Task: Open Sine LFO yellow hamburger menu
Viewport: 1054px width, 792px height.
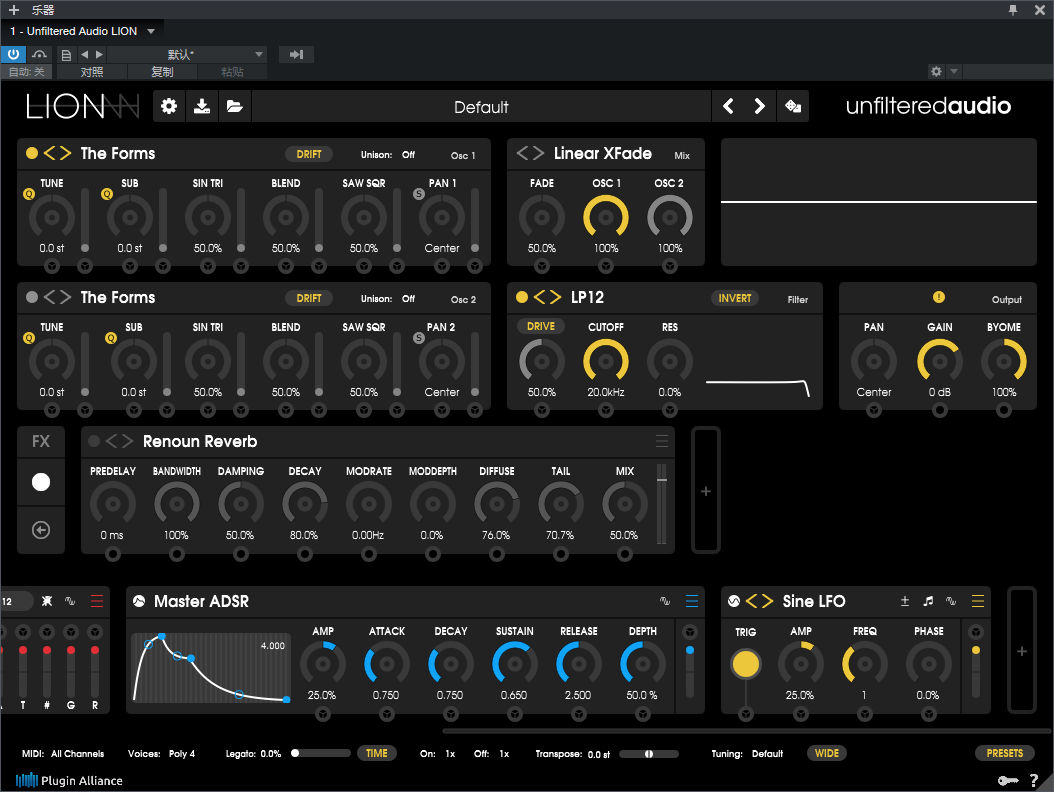Action: click(978, 601)
